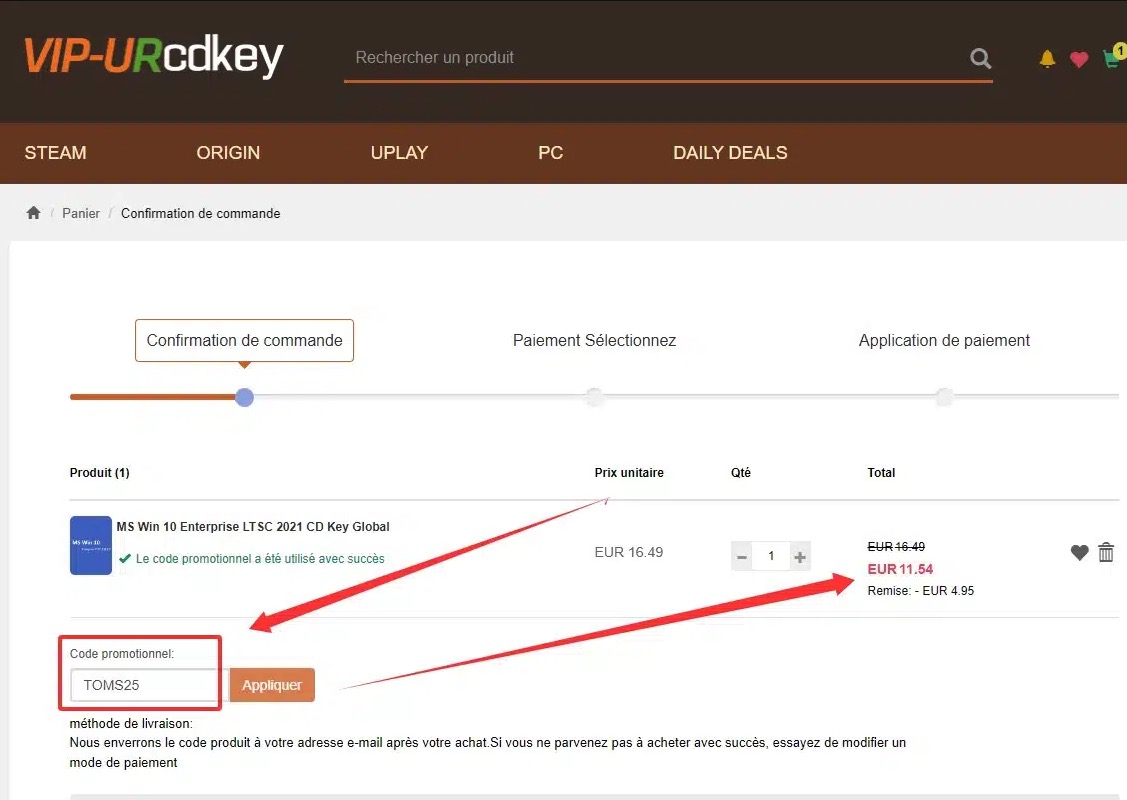The width and height of the screenshot is (1127, 800).
Task: Open the ORIGIN menu
Action: 228,153
